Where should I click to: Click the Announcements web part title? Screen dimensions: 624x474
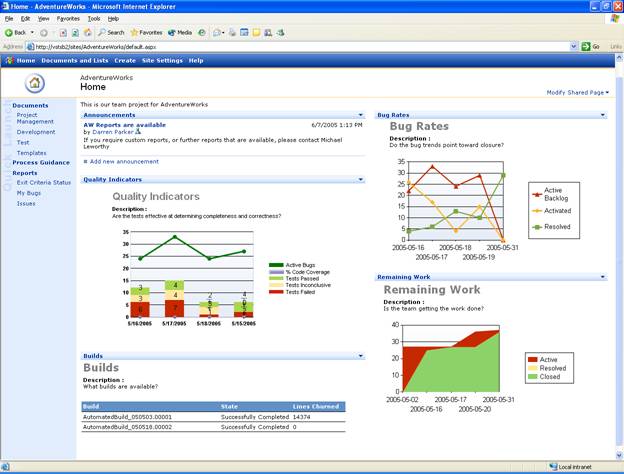[109, 115]
